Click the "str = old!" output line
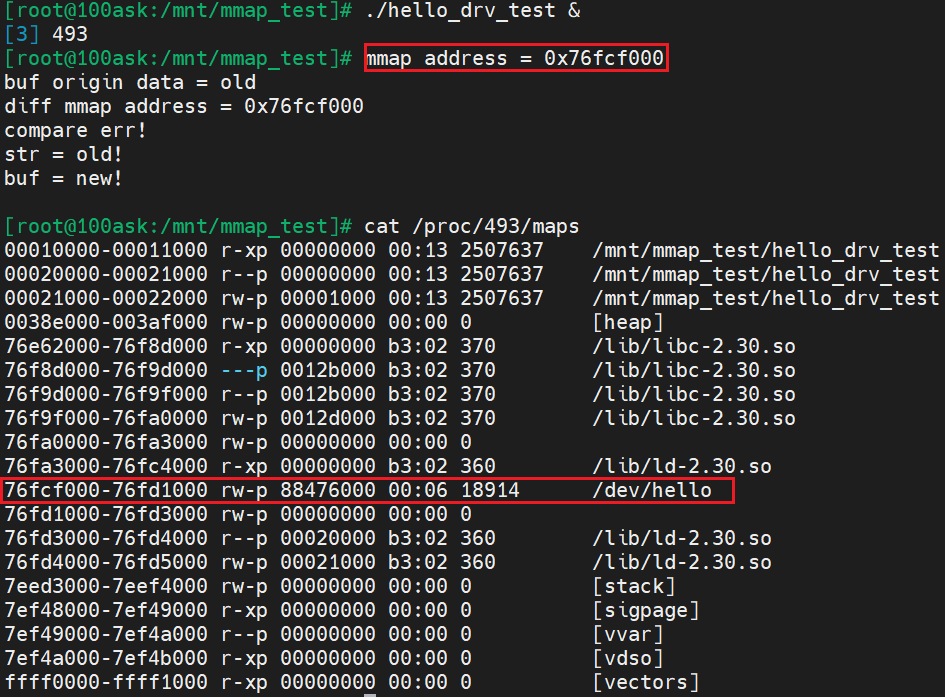Image resolution: width=945 pixels, height=697 pixels. coord(64,154)
